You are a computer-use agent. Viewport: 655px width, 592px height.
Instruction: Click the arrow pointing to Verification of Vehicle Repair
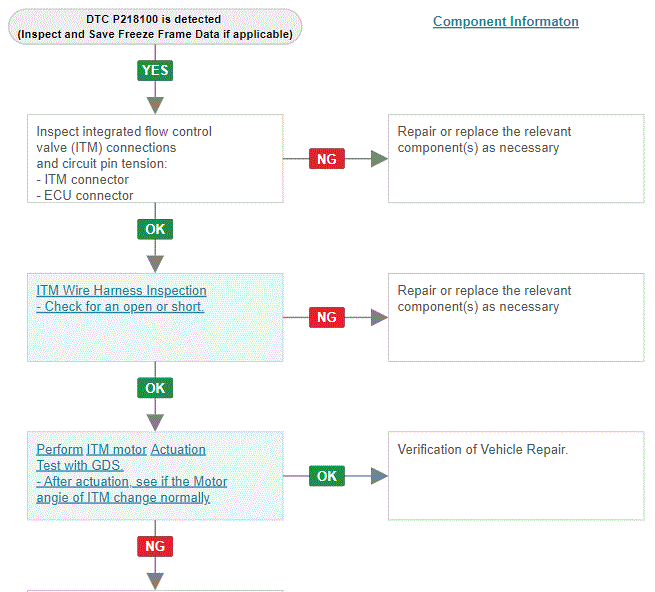(379, 476)
